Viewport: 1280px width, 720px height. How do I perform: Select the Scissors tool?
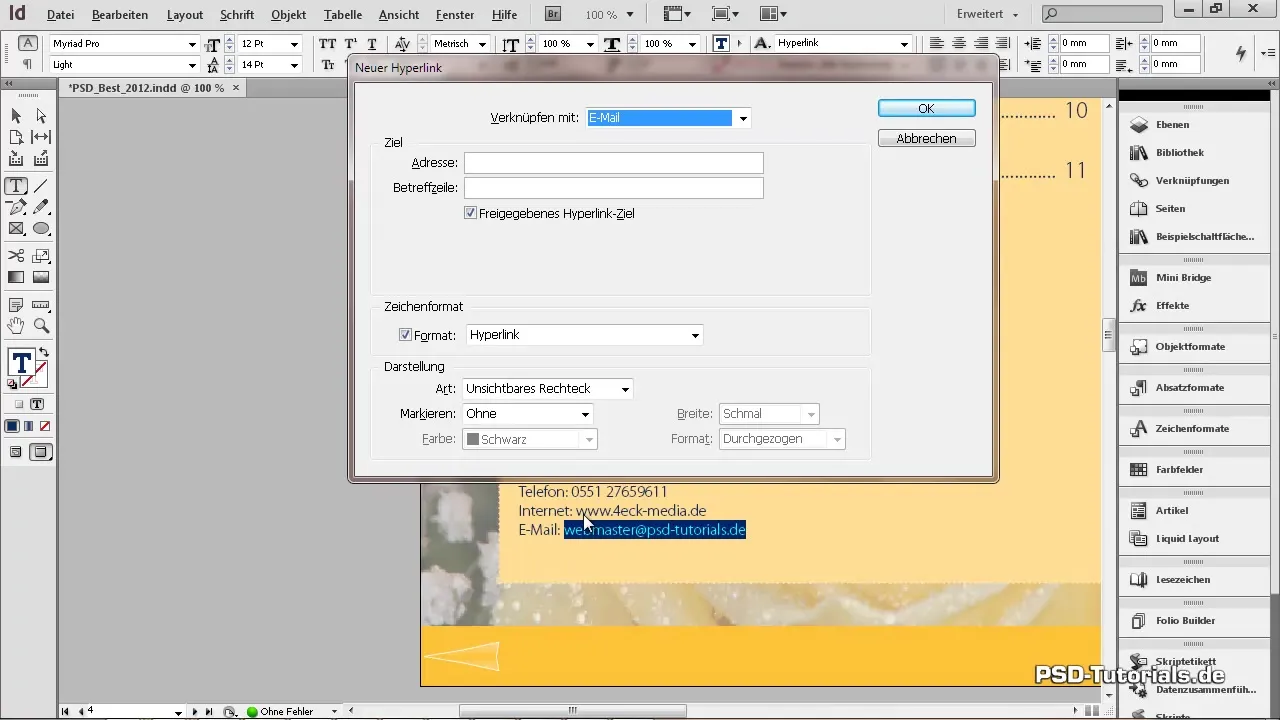click(x=16, y=256)
